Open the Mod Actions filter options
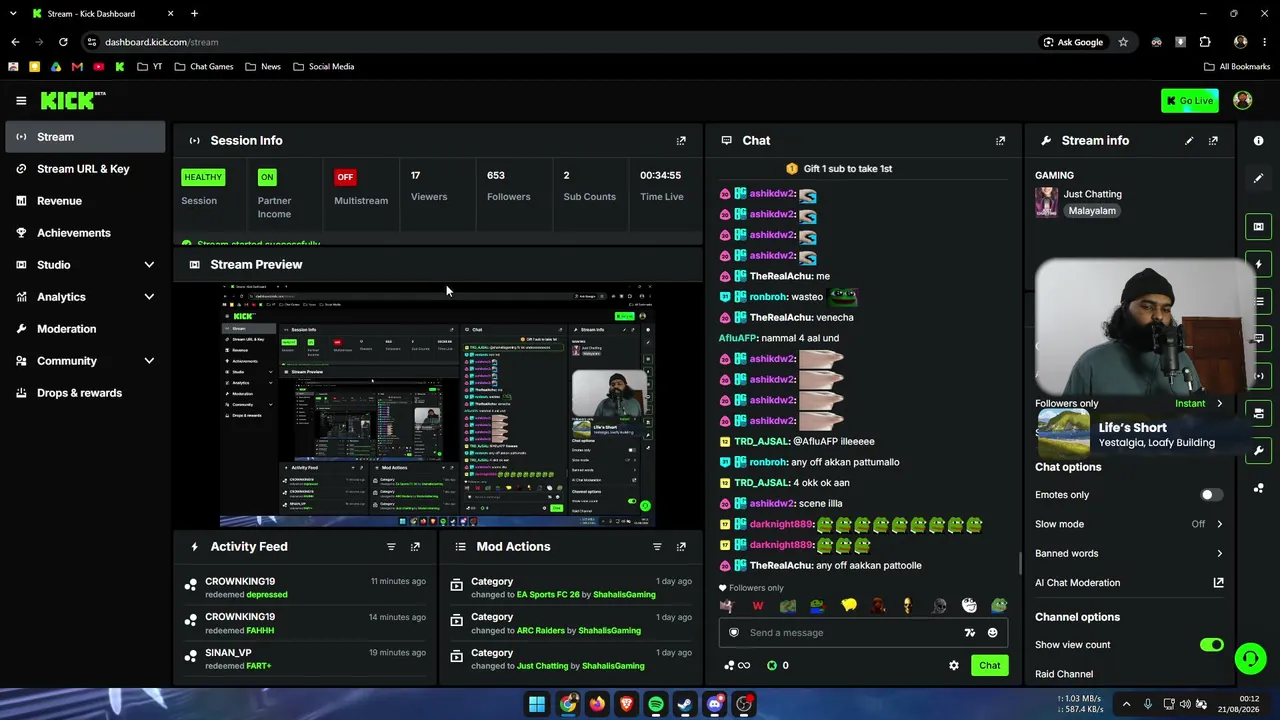The image size is (1280, 720). [657, 547]
